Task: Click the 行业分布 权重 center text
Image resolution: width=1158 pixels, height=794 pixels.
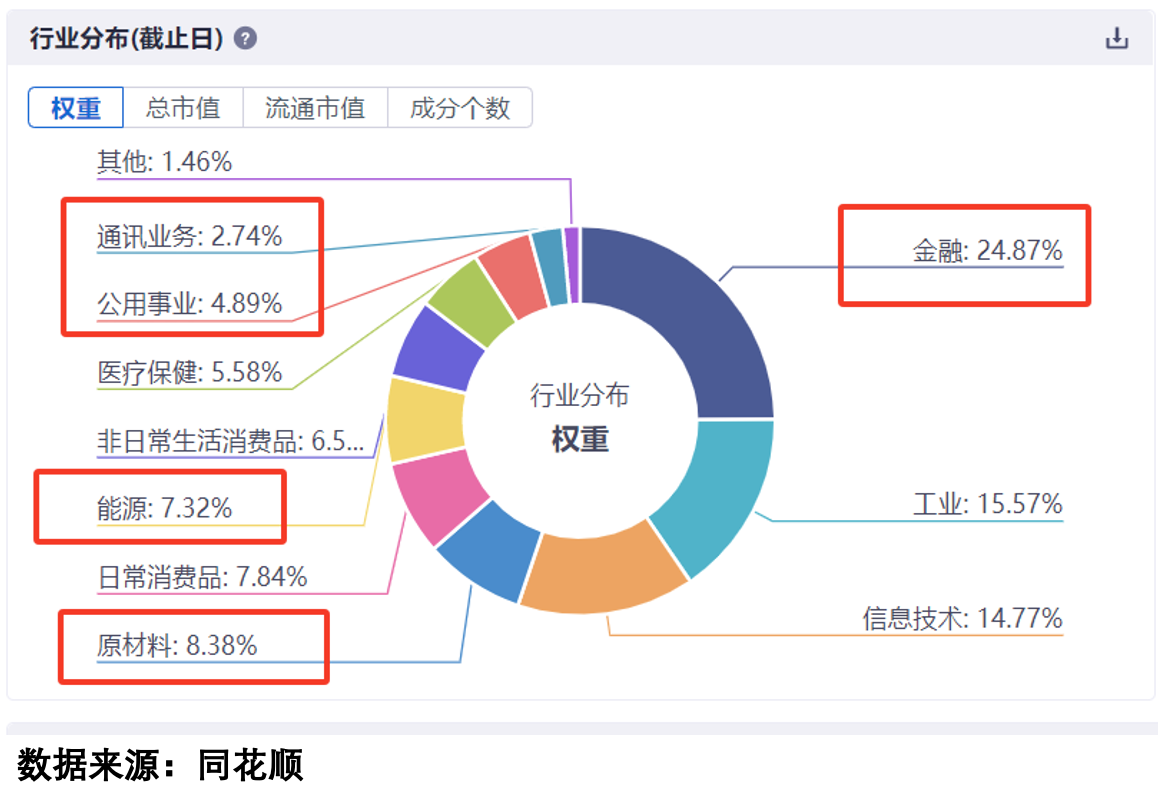Action: click(x=580, y=417)
